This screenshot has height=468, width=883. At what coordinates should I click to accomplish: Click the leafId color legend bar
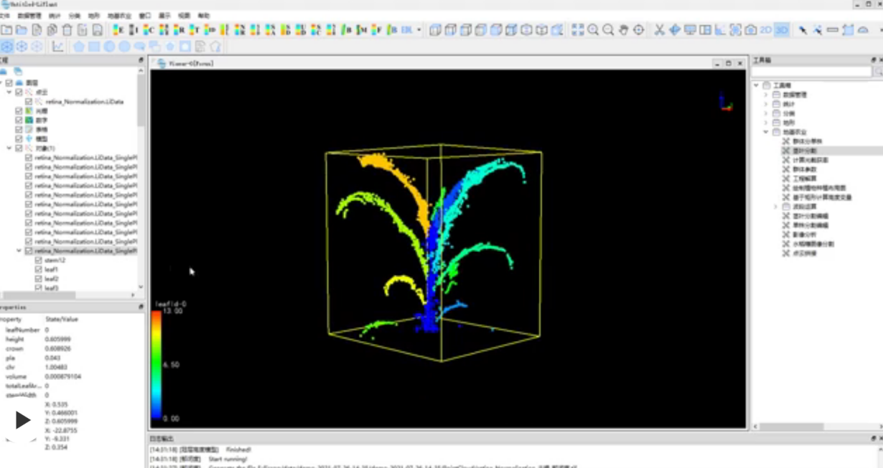157,366
